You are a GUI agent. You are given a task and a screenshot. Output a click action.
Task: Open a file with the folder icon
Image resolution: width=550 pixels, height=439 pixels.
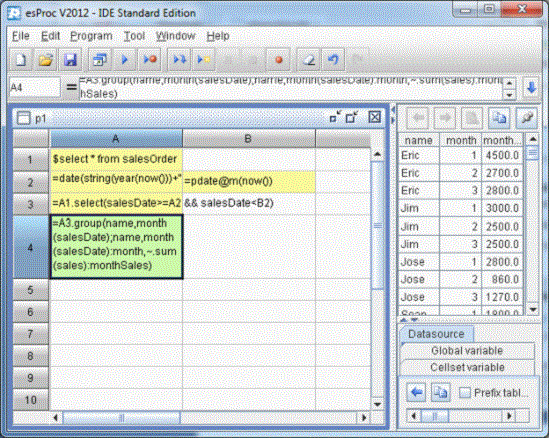45,60
